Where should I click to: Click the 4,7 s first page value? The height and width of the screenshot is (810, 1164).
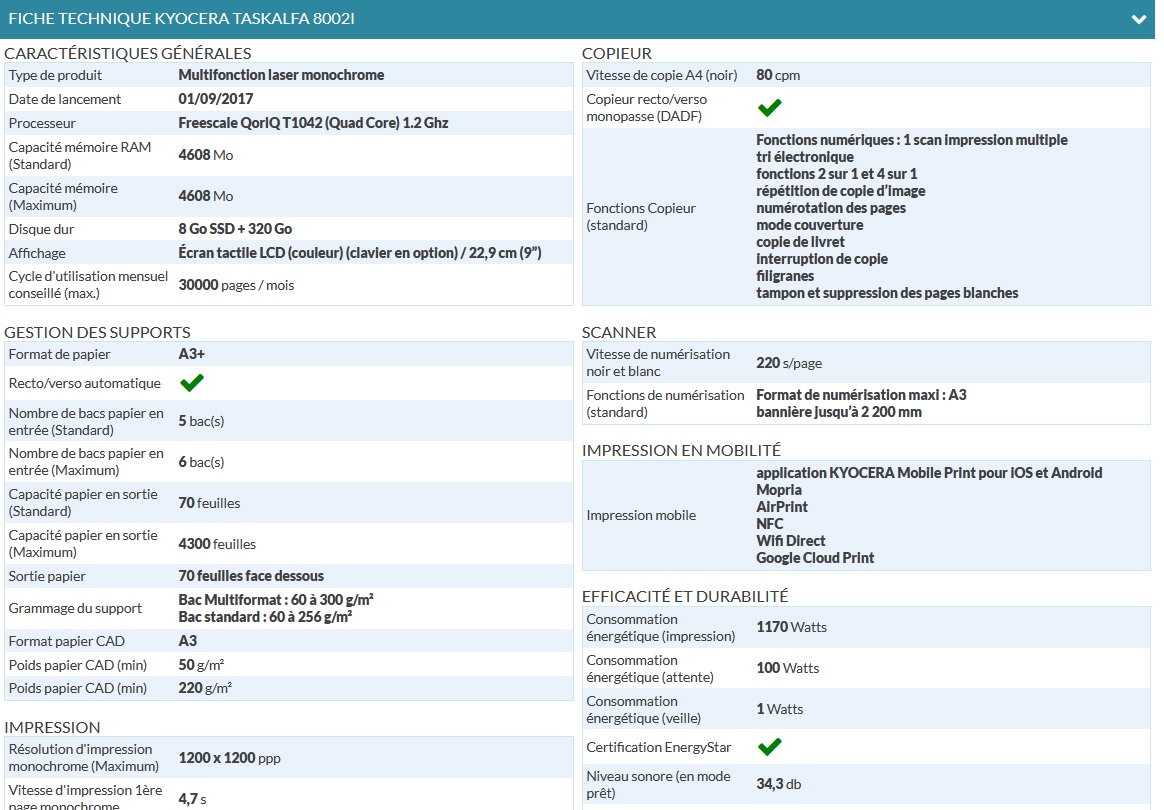tap(192, 799)
